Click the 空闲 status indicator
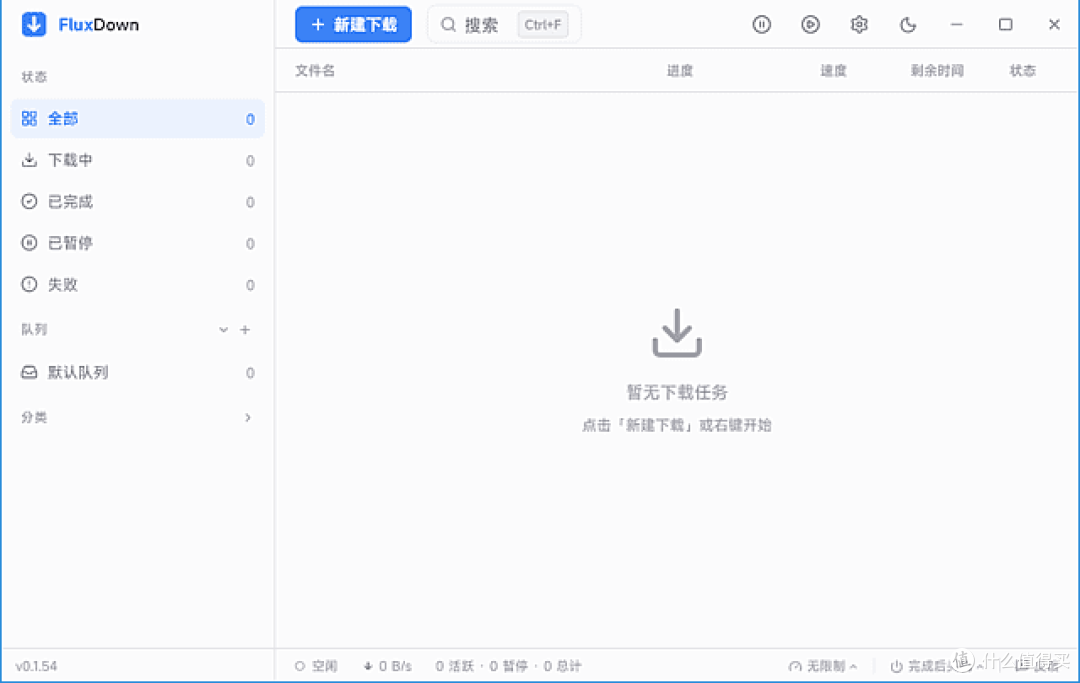The image size is (1080, 683). click(316, 666)
